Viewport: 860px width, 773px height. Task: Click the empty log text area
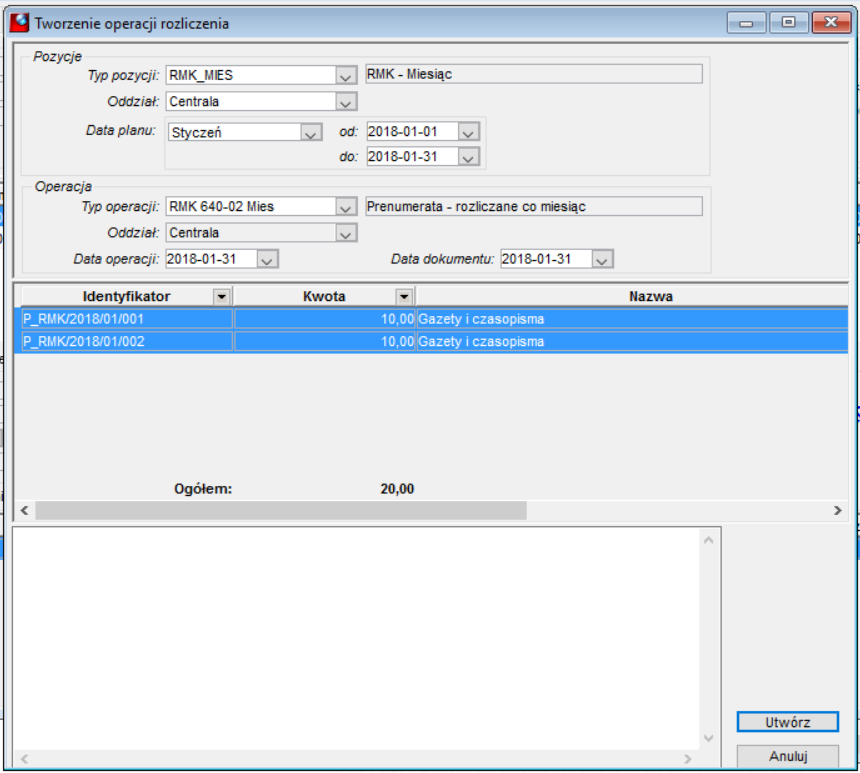pos(355,639)
